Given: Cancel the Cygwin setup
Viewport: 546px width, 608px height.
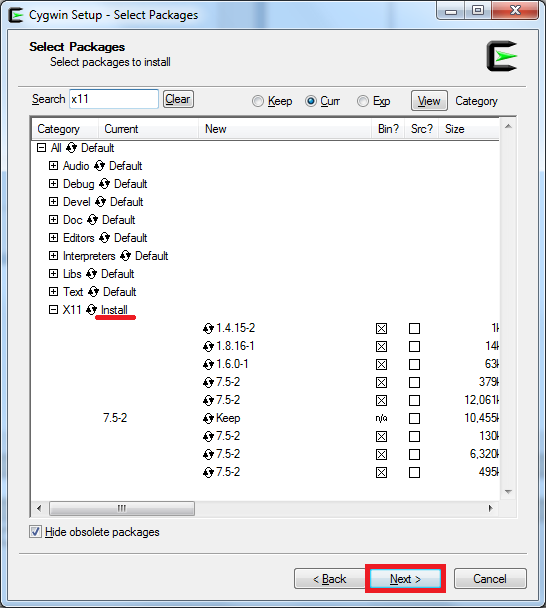Looking at the screenshot, I should click(x=490, y=579).
